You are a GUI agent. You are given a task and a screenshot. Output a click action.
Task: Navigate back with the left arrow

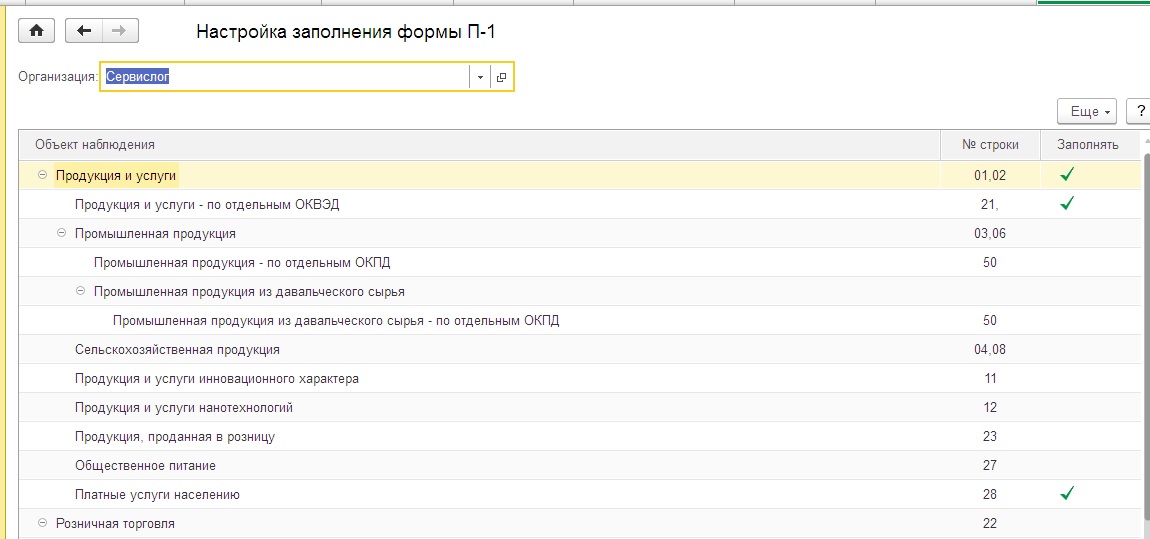click(84, 31)
